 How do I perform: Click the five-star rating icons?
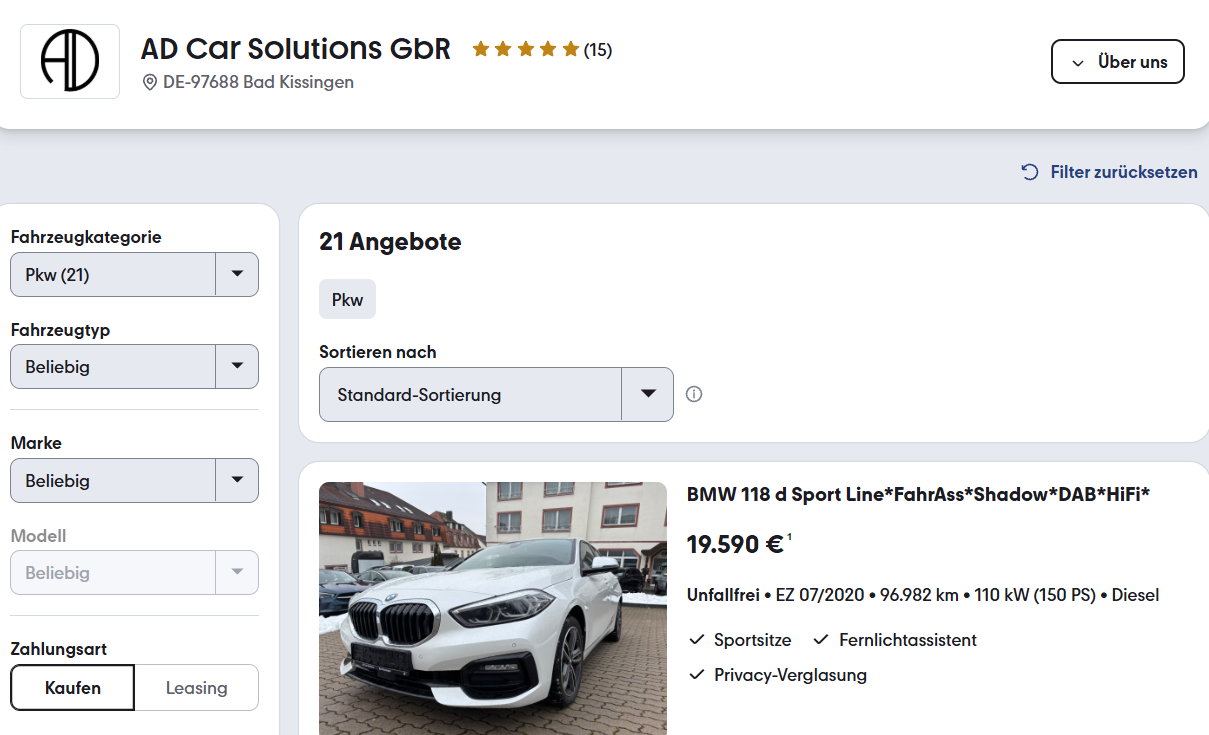526,49
